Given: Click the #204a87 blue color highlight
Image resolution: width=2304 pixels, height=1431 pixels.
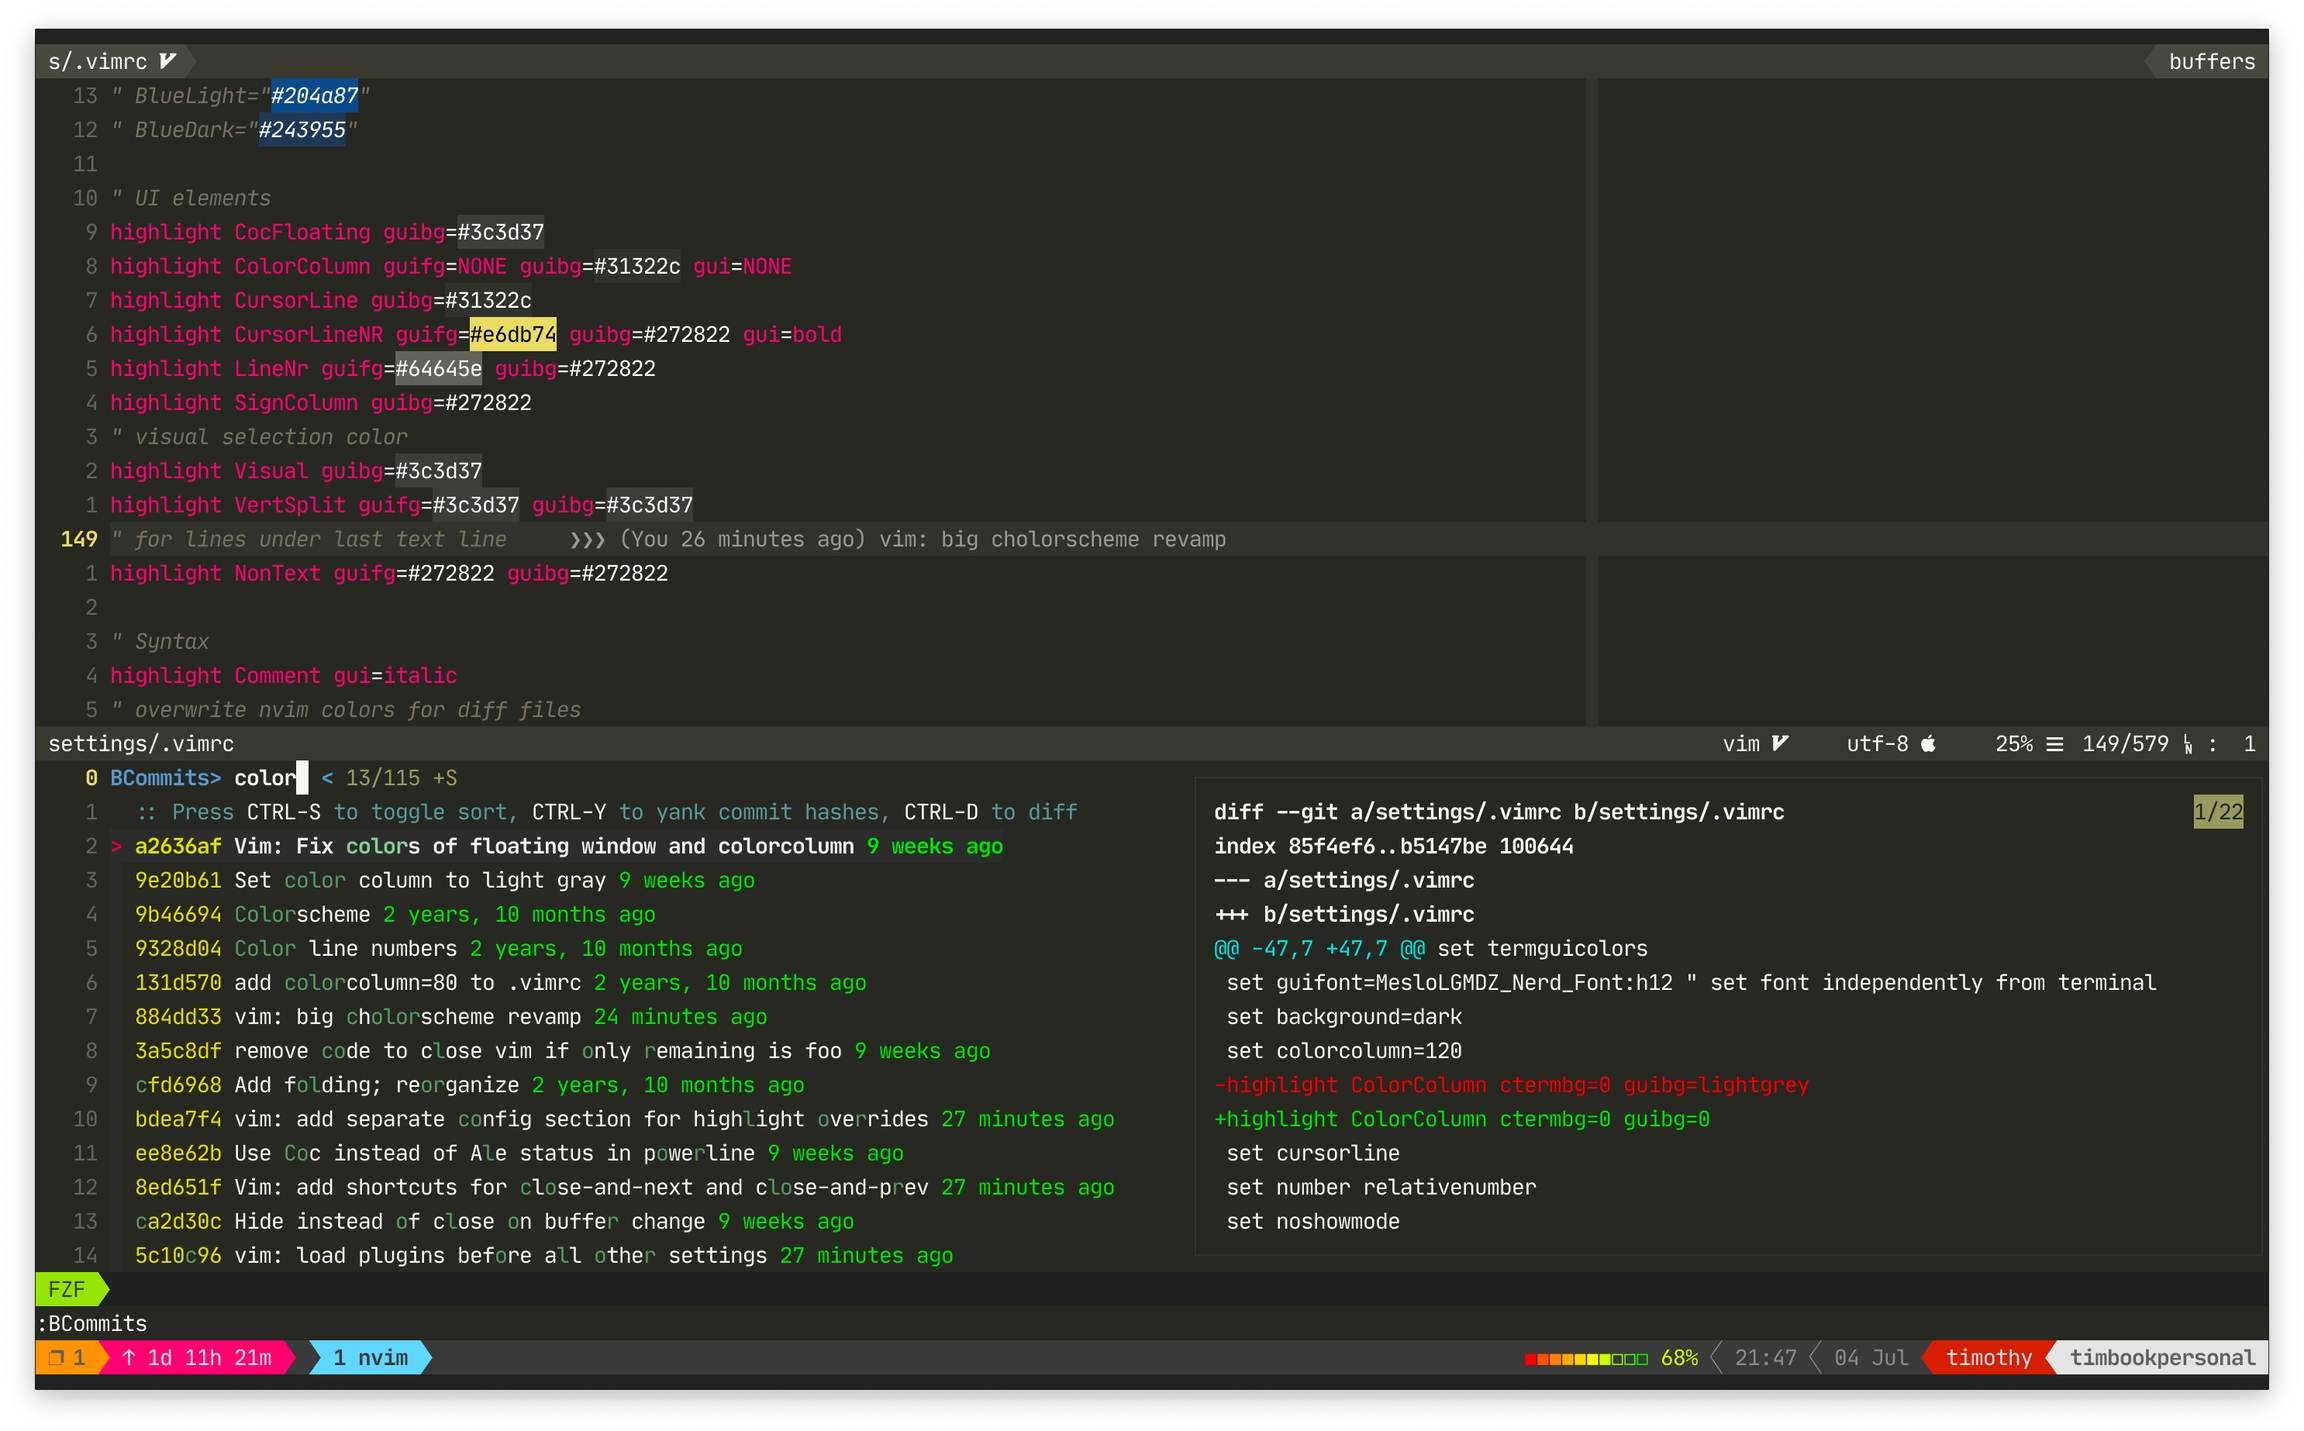Looking at the screenshot, I should [x=314, y=95].
